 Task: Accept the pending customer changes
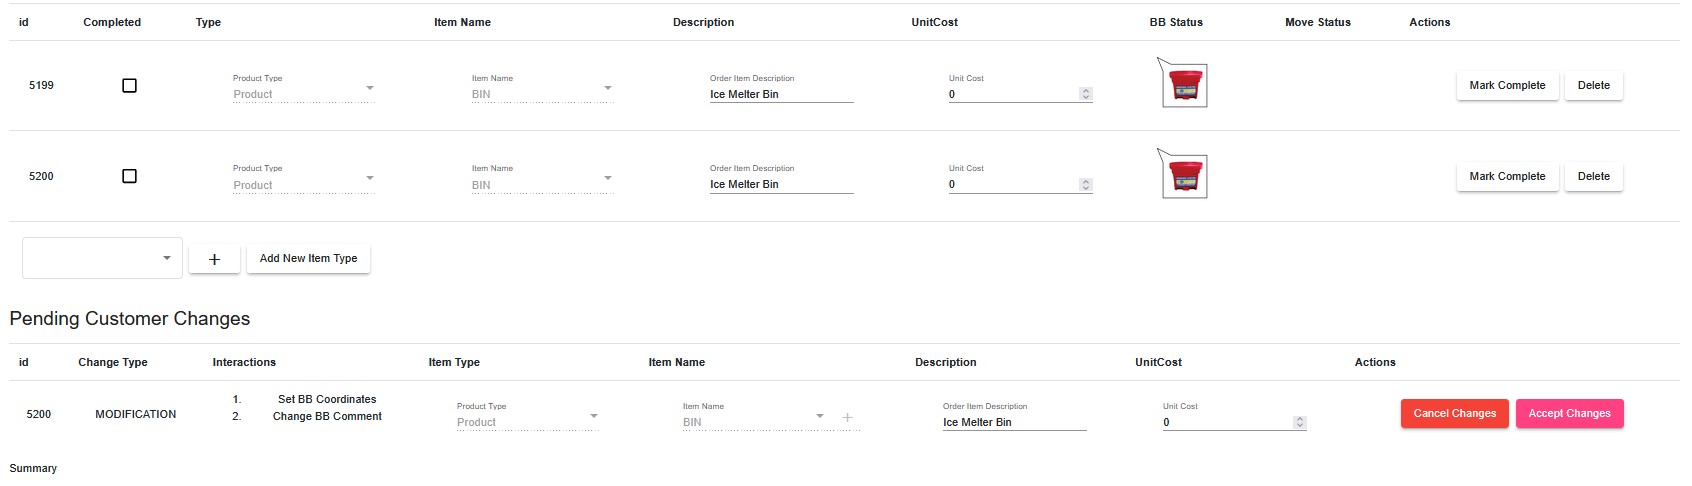pos(1569,413)
